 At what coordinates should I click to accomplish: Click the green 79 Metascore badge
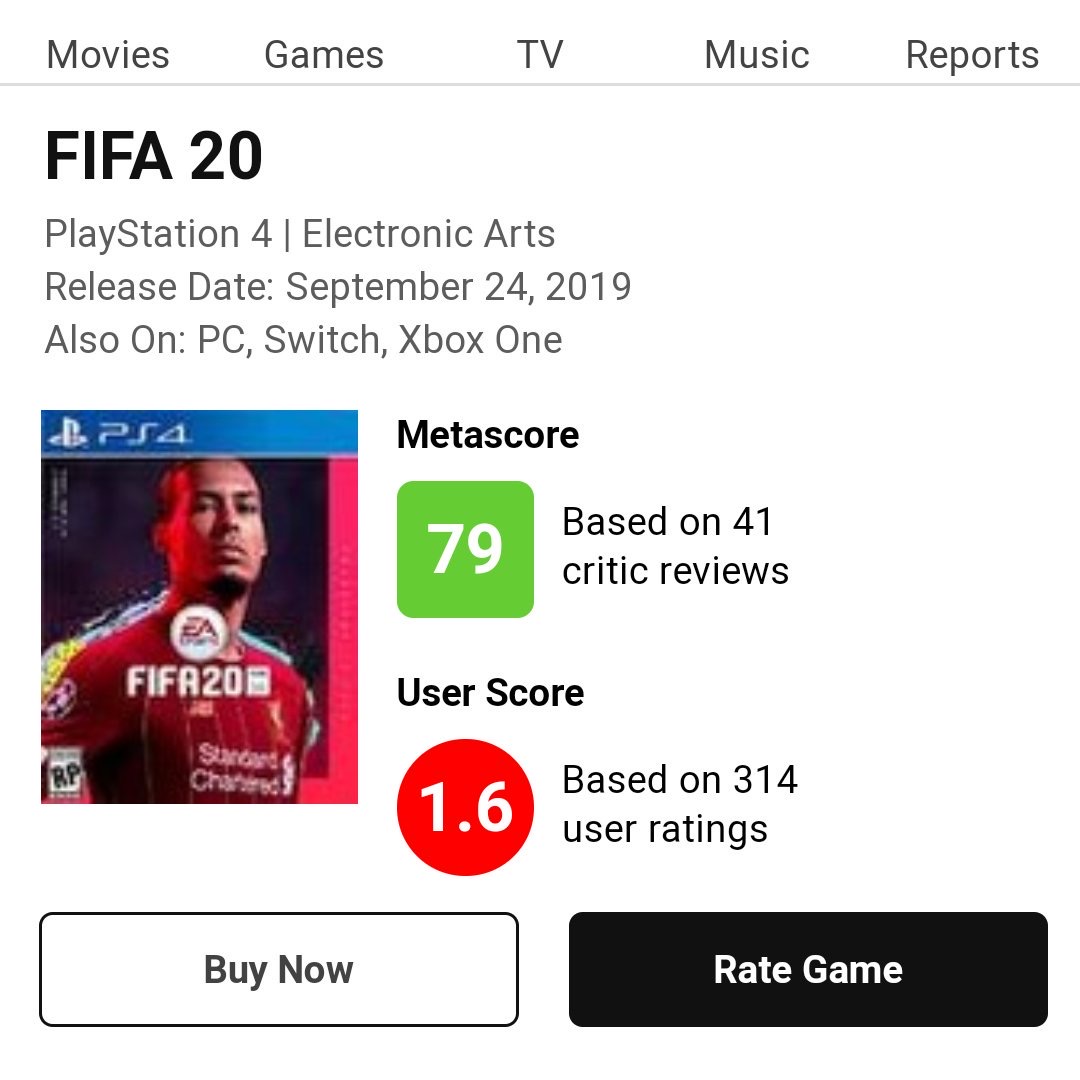[465, 549]
